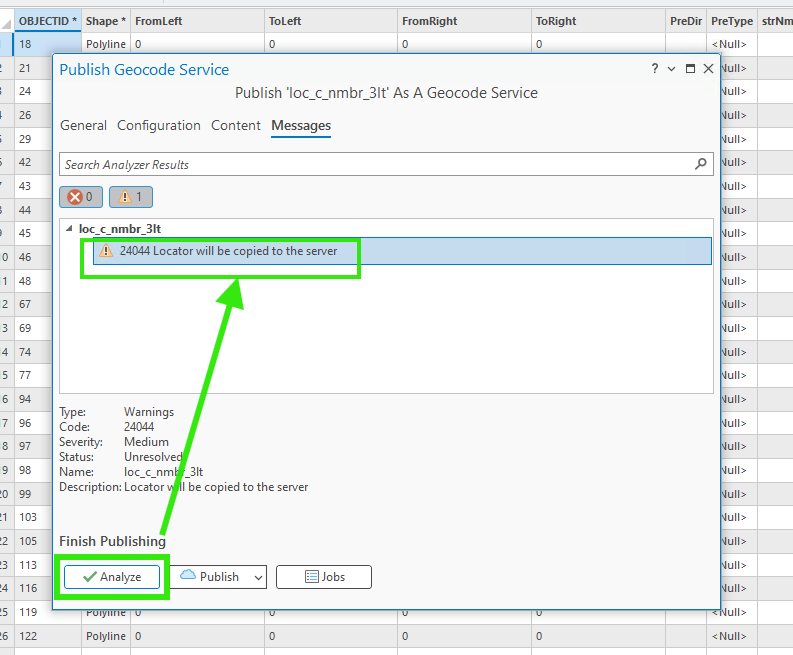Image resolution: width=793 pixels, height=655 pixels.
Task: Select the Messages tab
Action: point(301,126)
